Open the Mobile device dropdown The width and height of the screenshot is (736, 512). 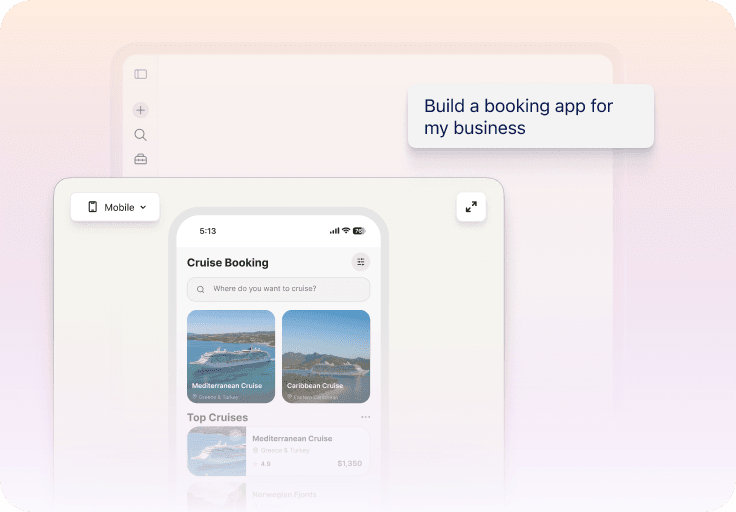pos(115,207)
